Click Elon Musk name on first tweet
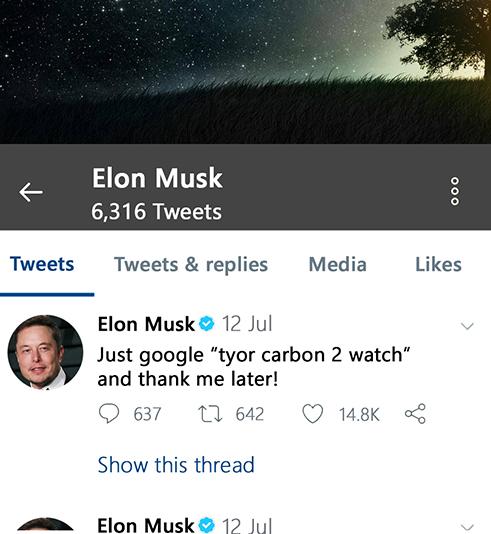This screenshot has width=491, height=534. coord(146,324)
